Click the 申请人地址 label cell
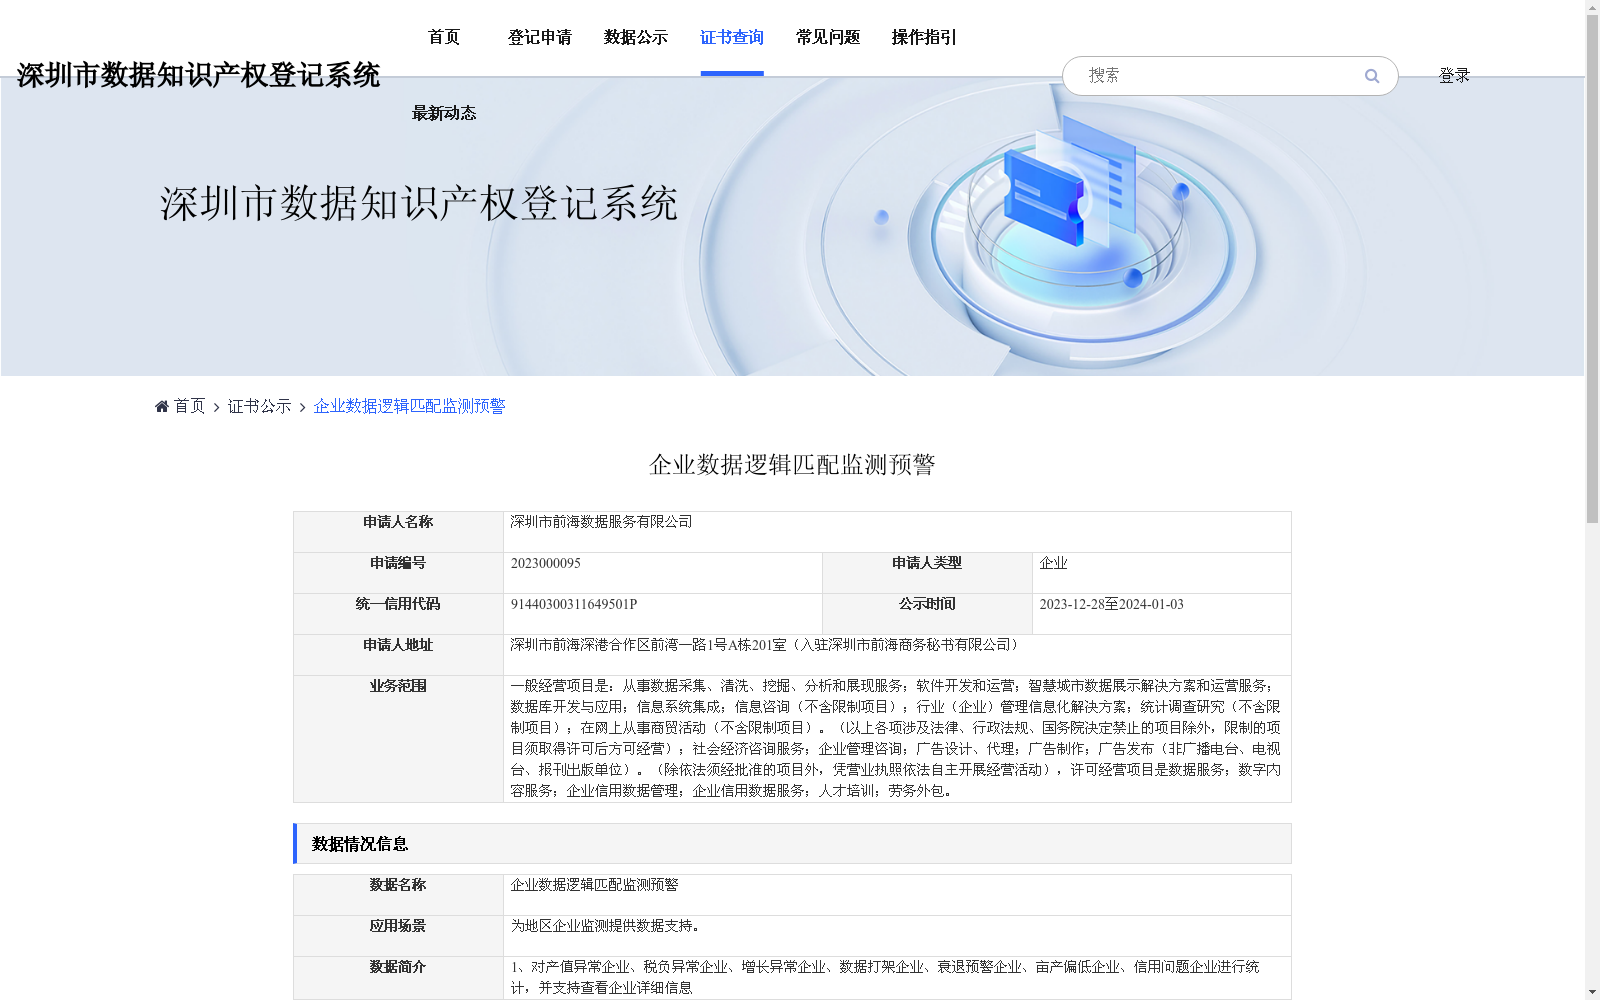Viewport: 1600px width, 1000px height. [398, 655]
